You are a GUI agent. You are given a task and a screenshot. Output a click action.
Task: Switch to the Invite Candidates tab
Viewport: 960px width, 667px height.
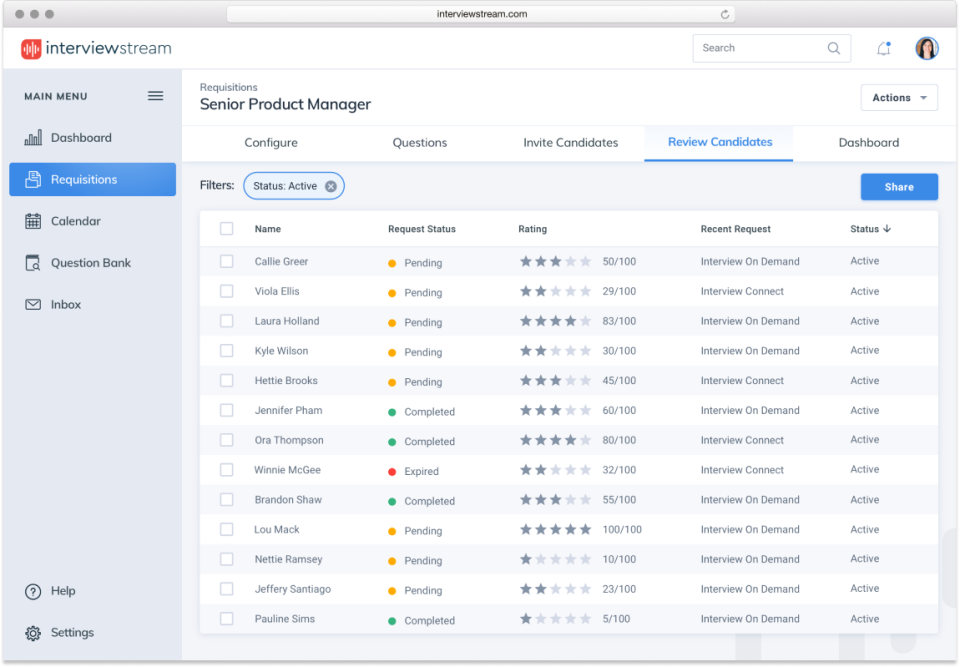(570, 142)
